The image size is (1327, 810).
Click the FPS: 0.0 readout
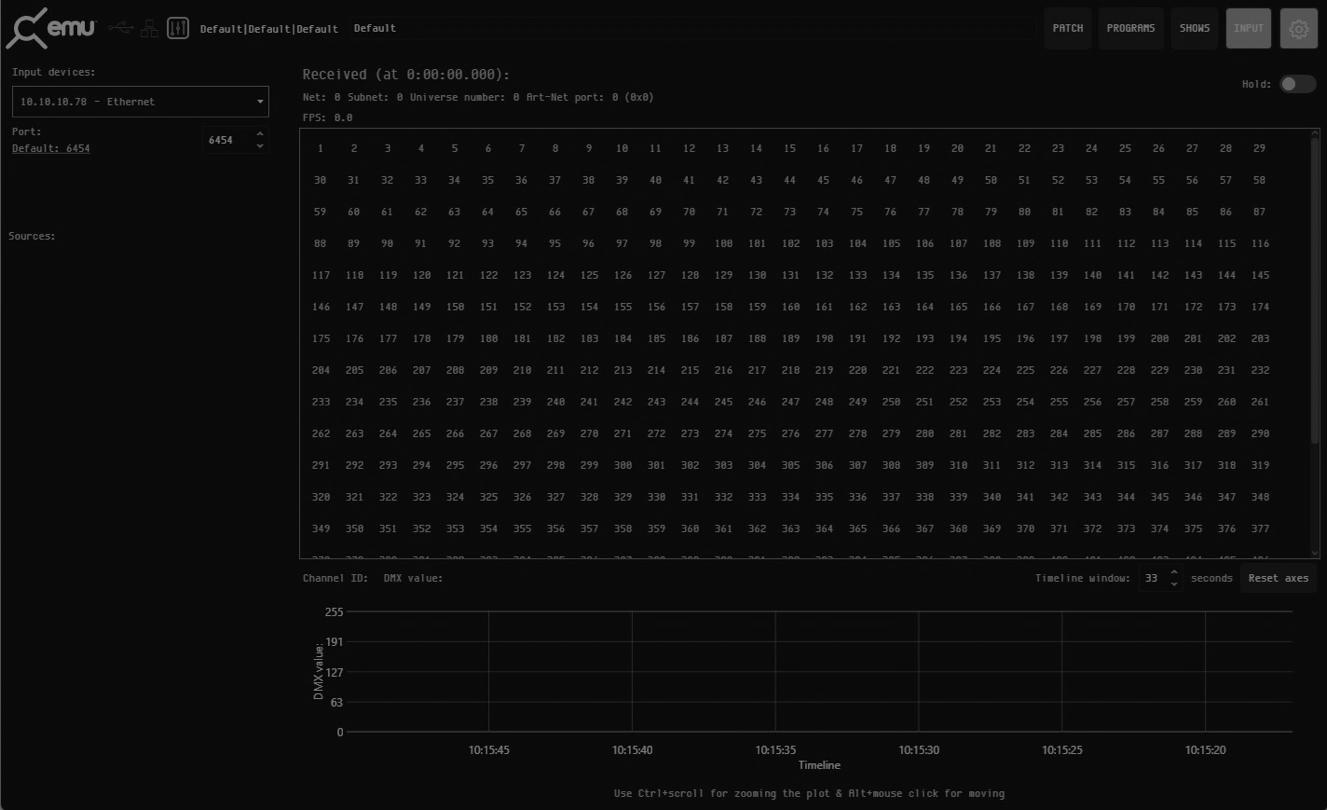click(327, 118)
